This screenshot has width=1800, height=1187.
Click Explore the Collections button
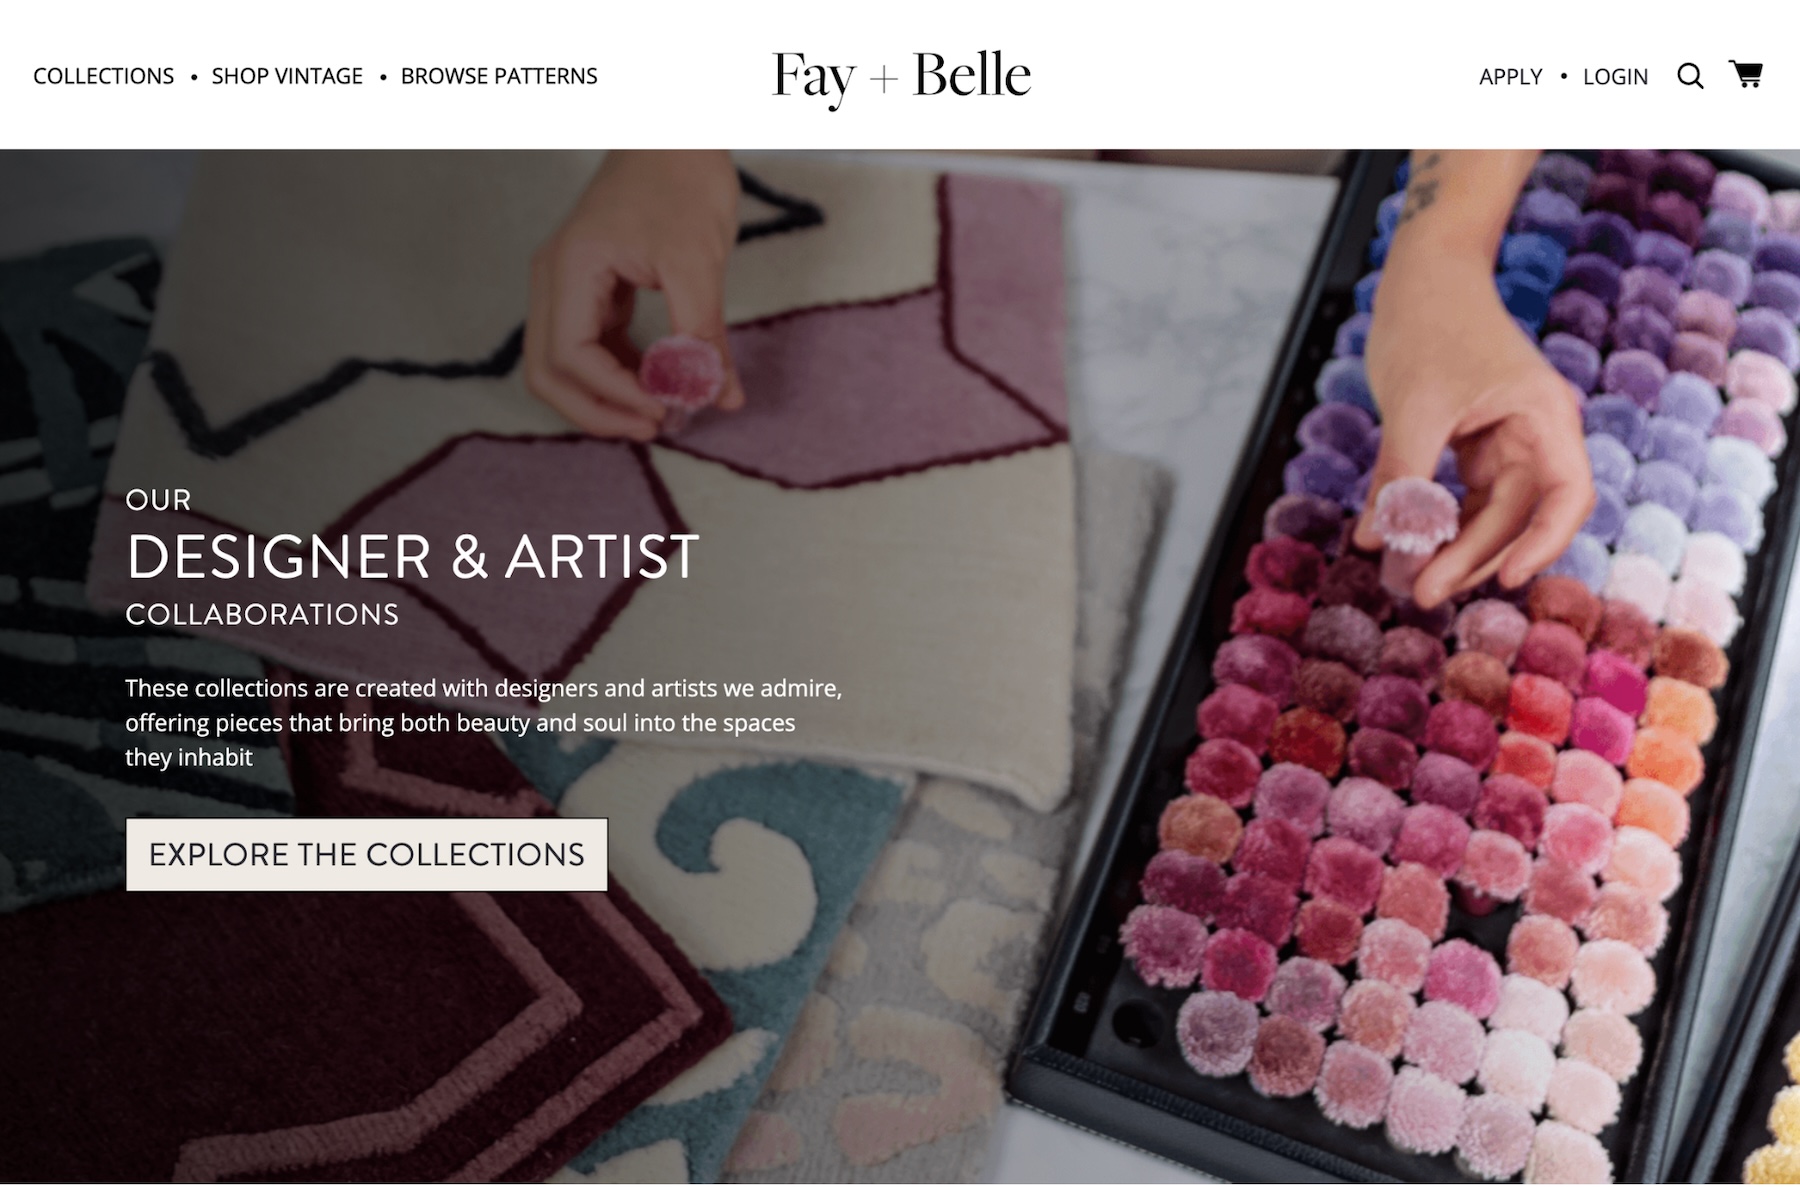click(x=367, y=855)
